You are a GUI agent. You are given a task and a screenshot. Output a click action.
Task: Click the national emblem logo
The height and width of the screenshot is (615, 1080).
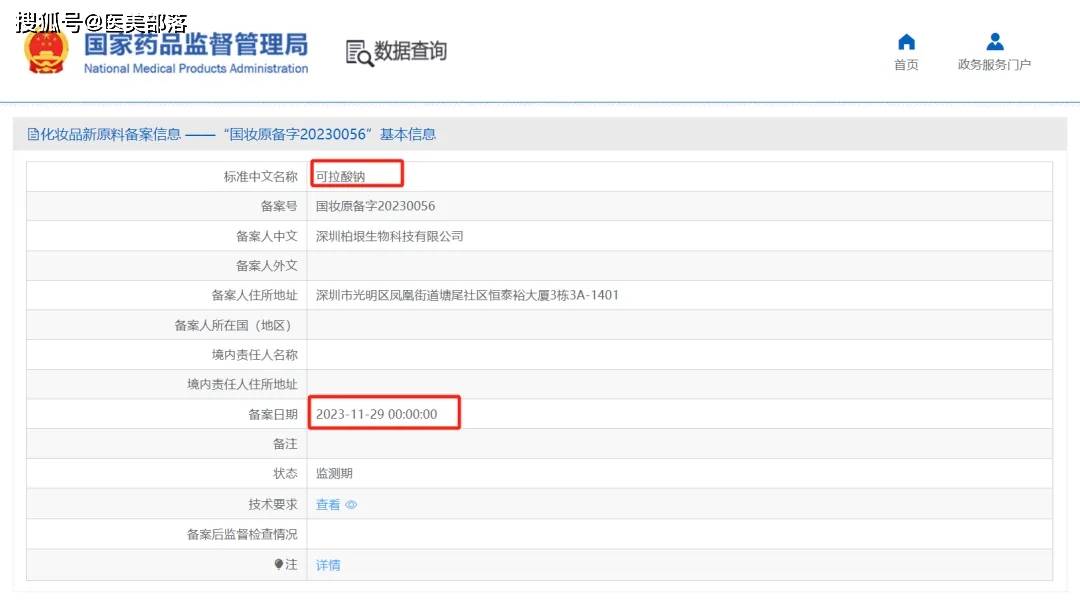click(x=46, y=50)
